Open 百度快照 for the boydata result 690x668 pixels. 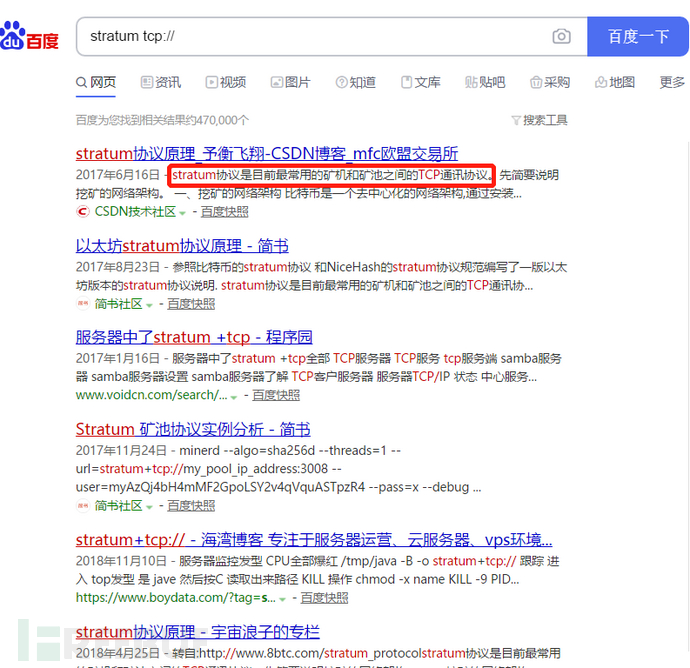[x=324, y=598]
